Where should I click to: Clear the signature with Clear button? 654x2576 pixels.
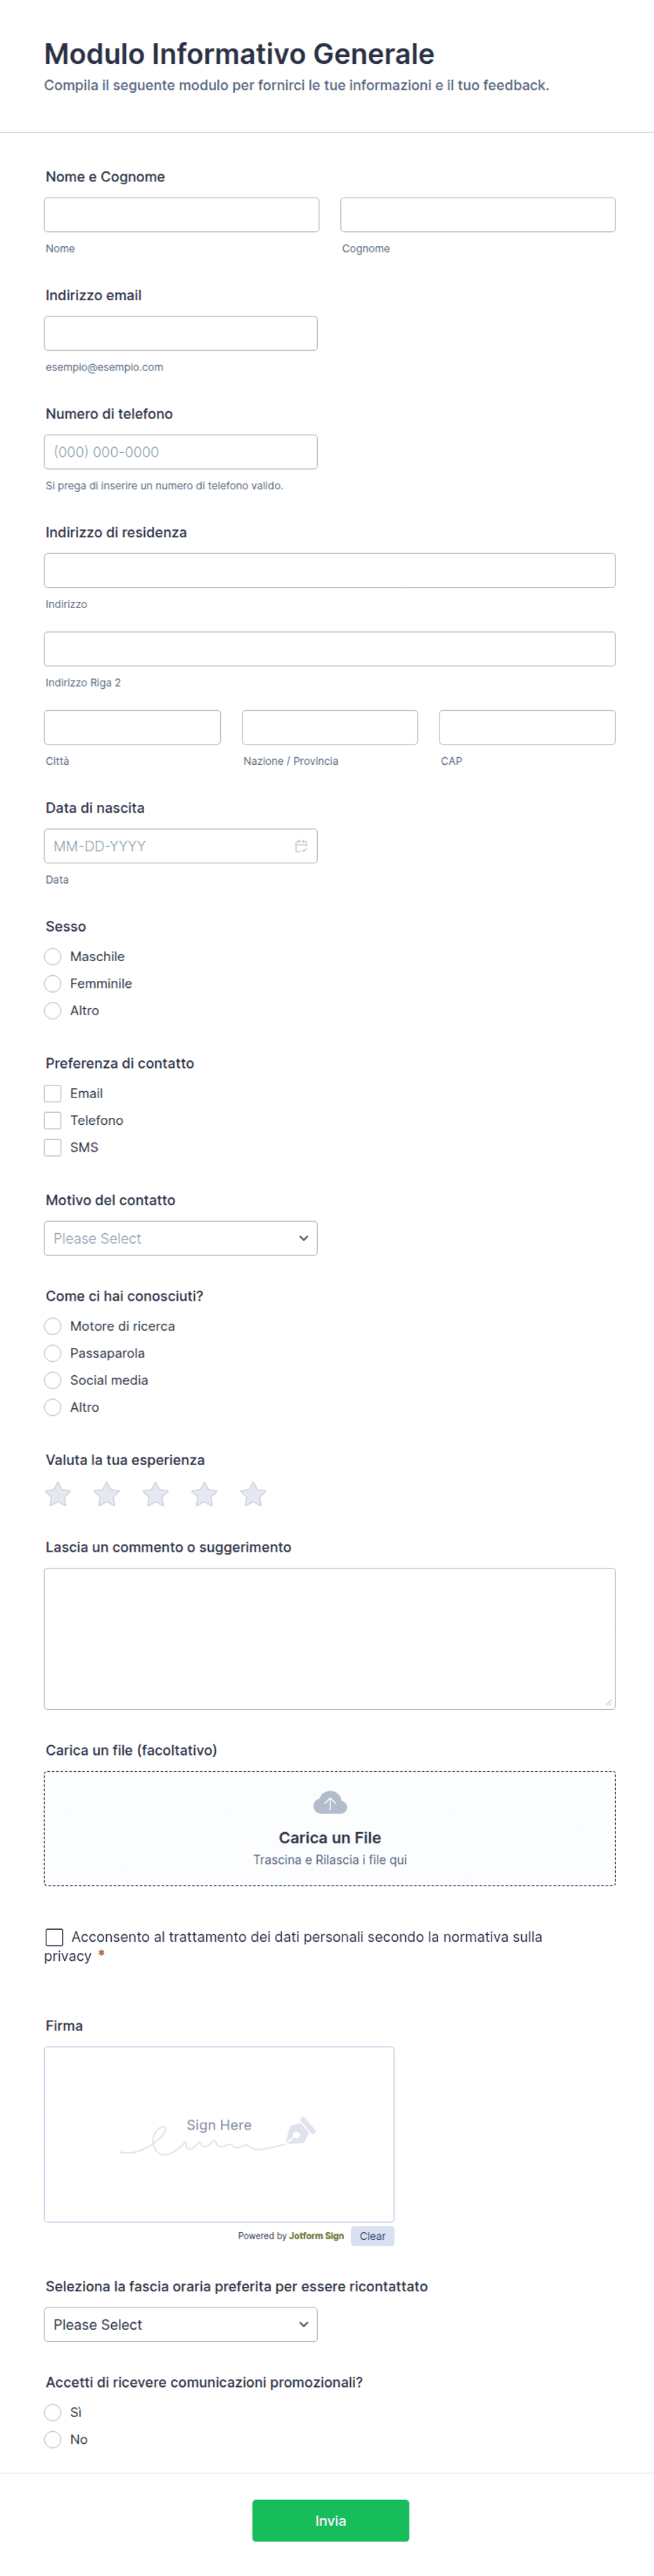[x=372, y=2236]
